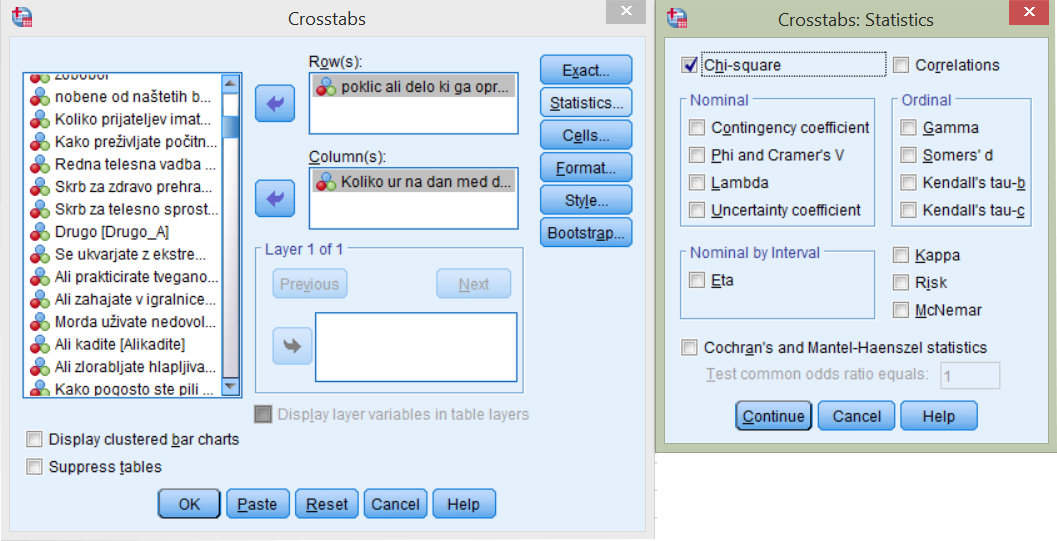This screenshot has width=1057, height=541.
Task: Click variable list scrollbar down arrow
Action: (x=231, y=387)
